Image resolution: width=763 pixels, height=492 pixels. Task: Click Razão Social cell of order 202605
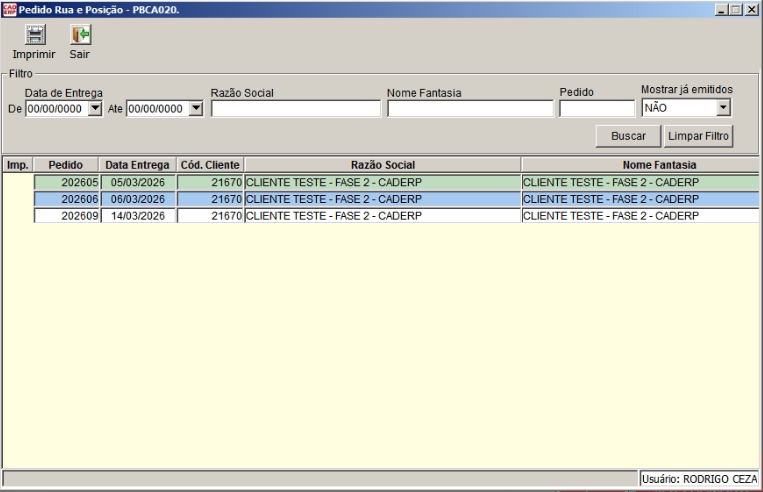(x=382, y=182)
